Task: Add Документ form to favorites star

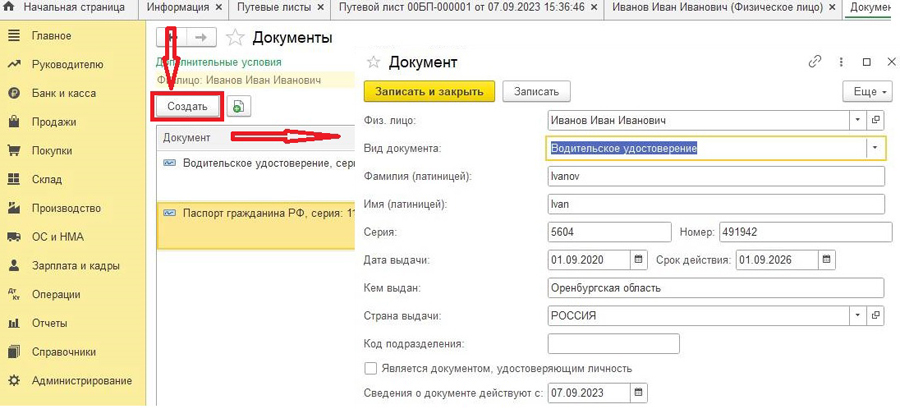Action: pos(373,62)
